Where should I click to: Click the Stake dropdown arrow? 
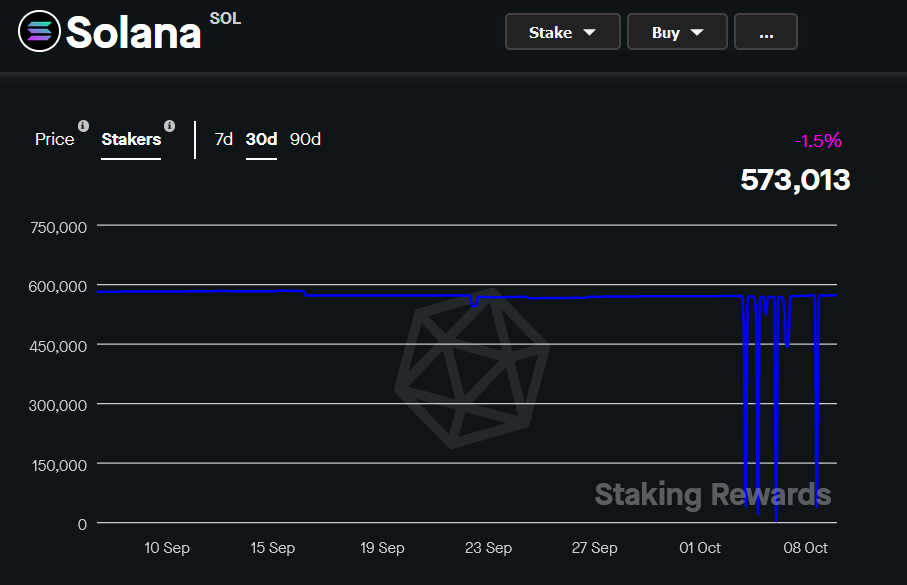coord(589,32)
